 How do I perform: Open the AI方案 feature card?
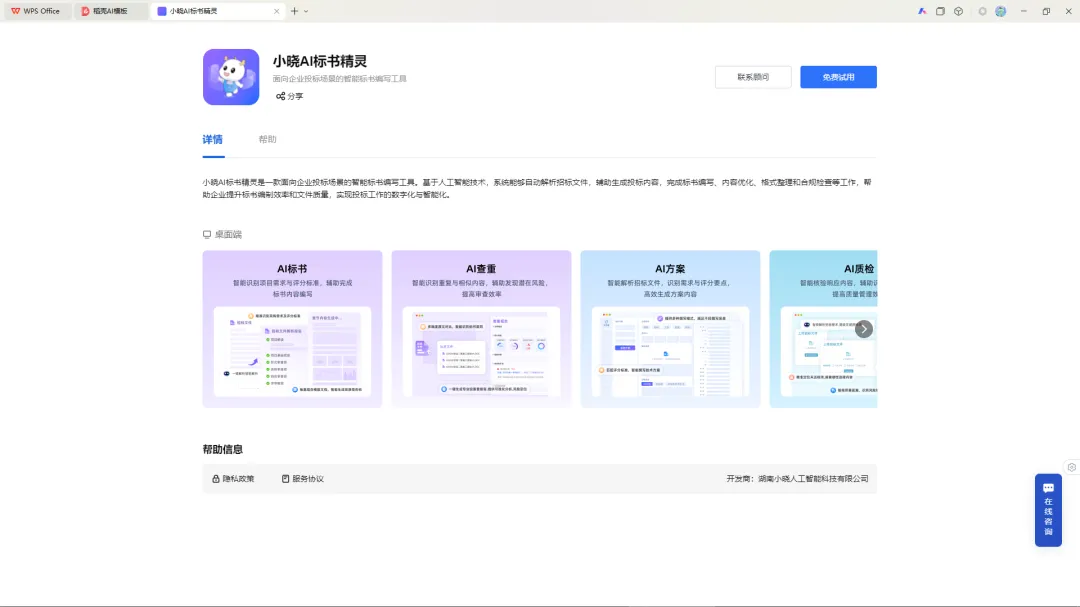pyautogui.click(x=670, y=329)
